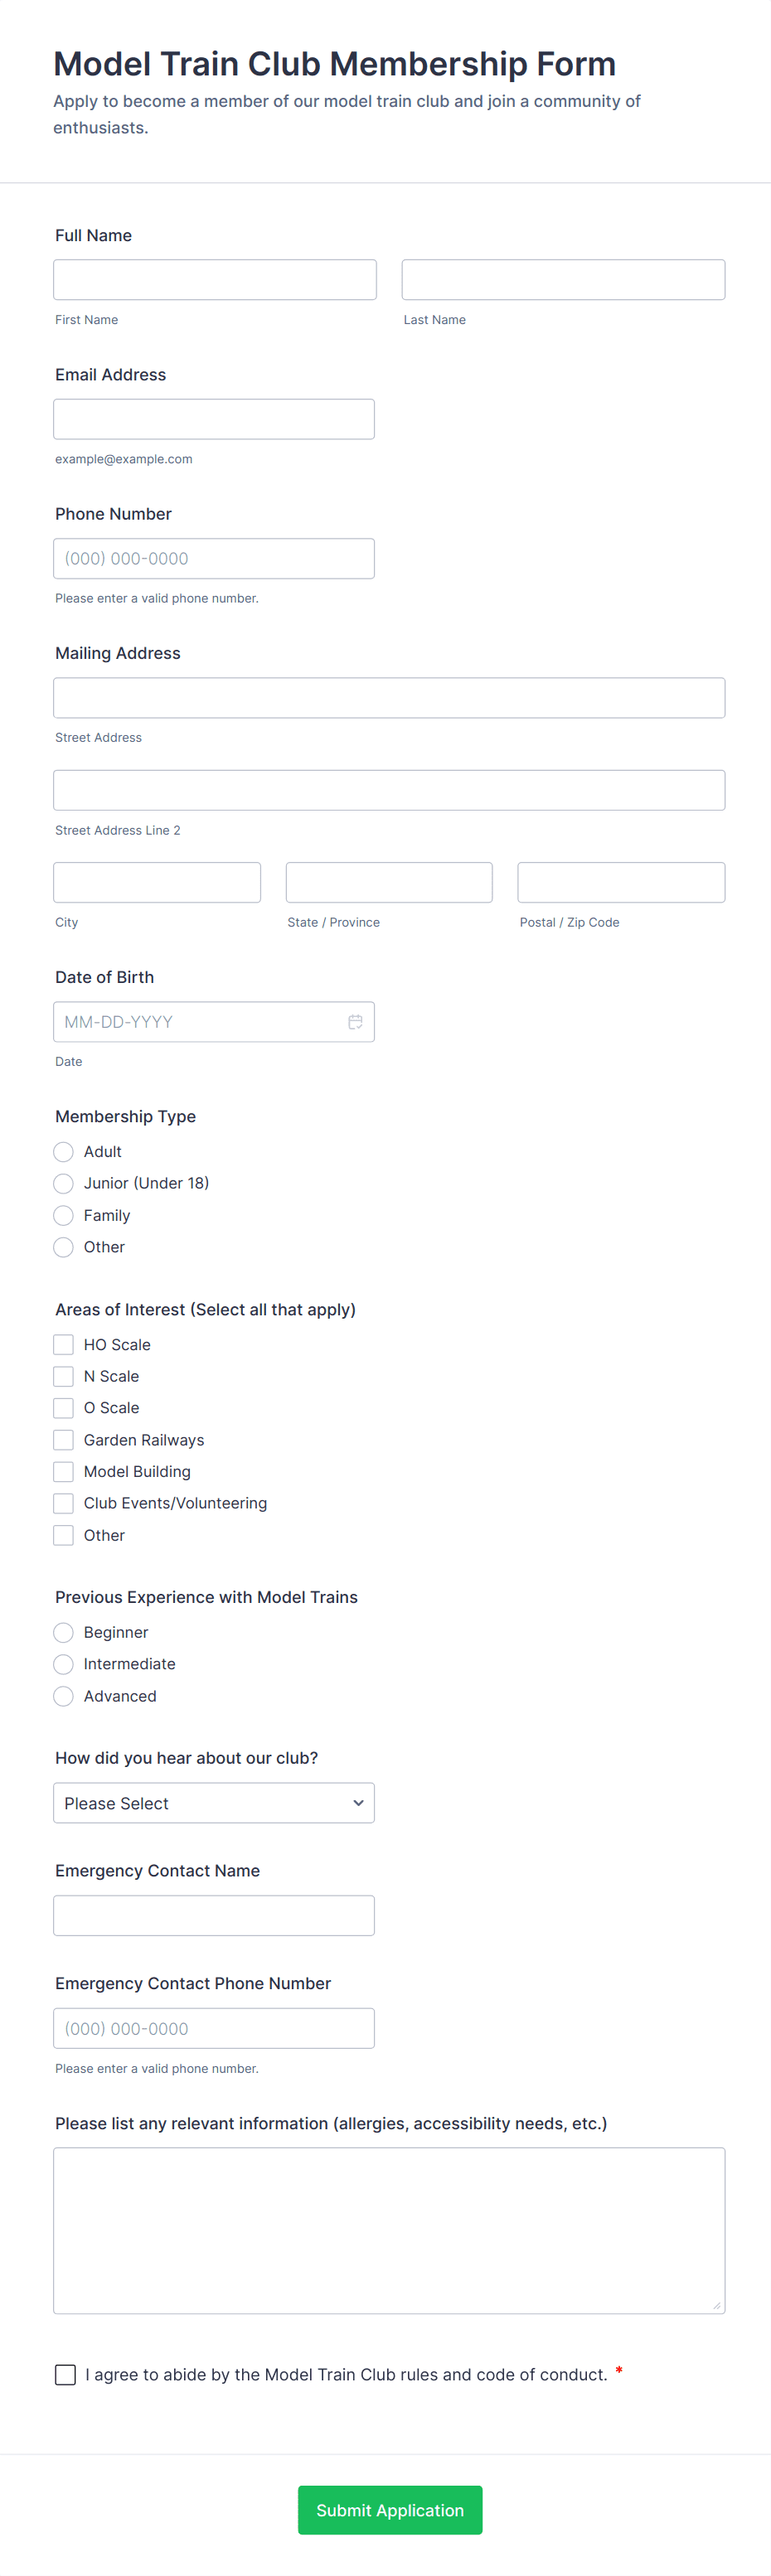This screenshot has height=2576, width=771.
Task: Select the Adult membership type
Action: pos(64,1152)
